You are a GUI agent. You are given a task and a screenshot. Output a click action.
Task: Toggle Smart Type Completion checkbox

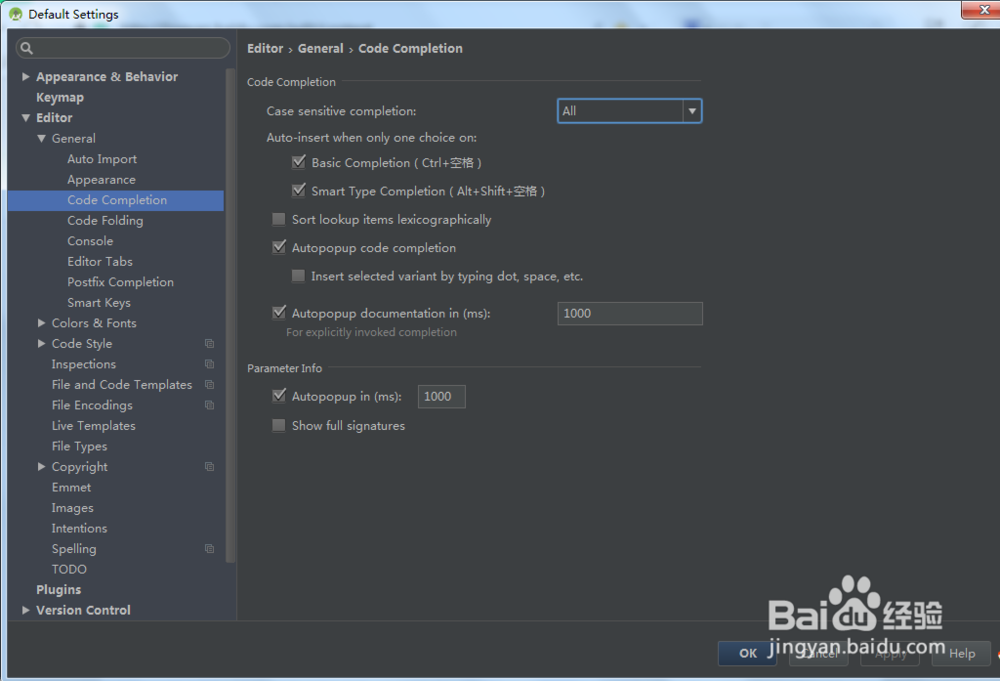point(298,191)
